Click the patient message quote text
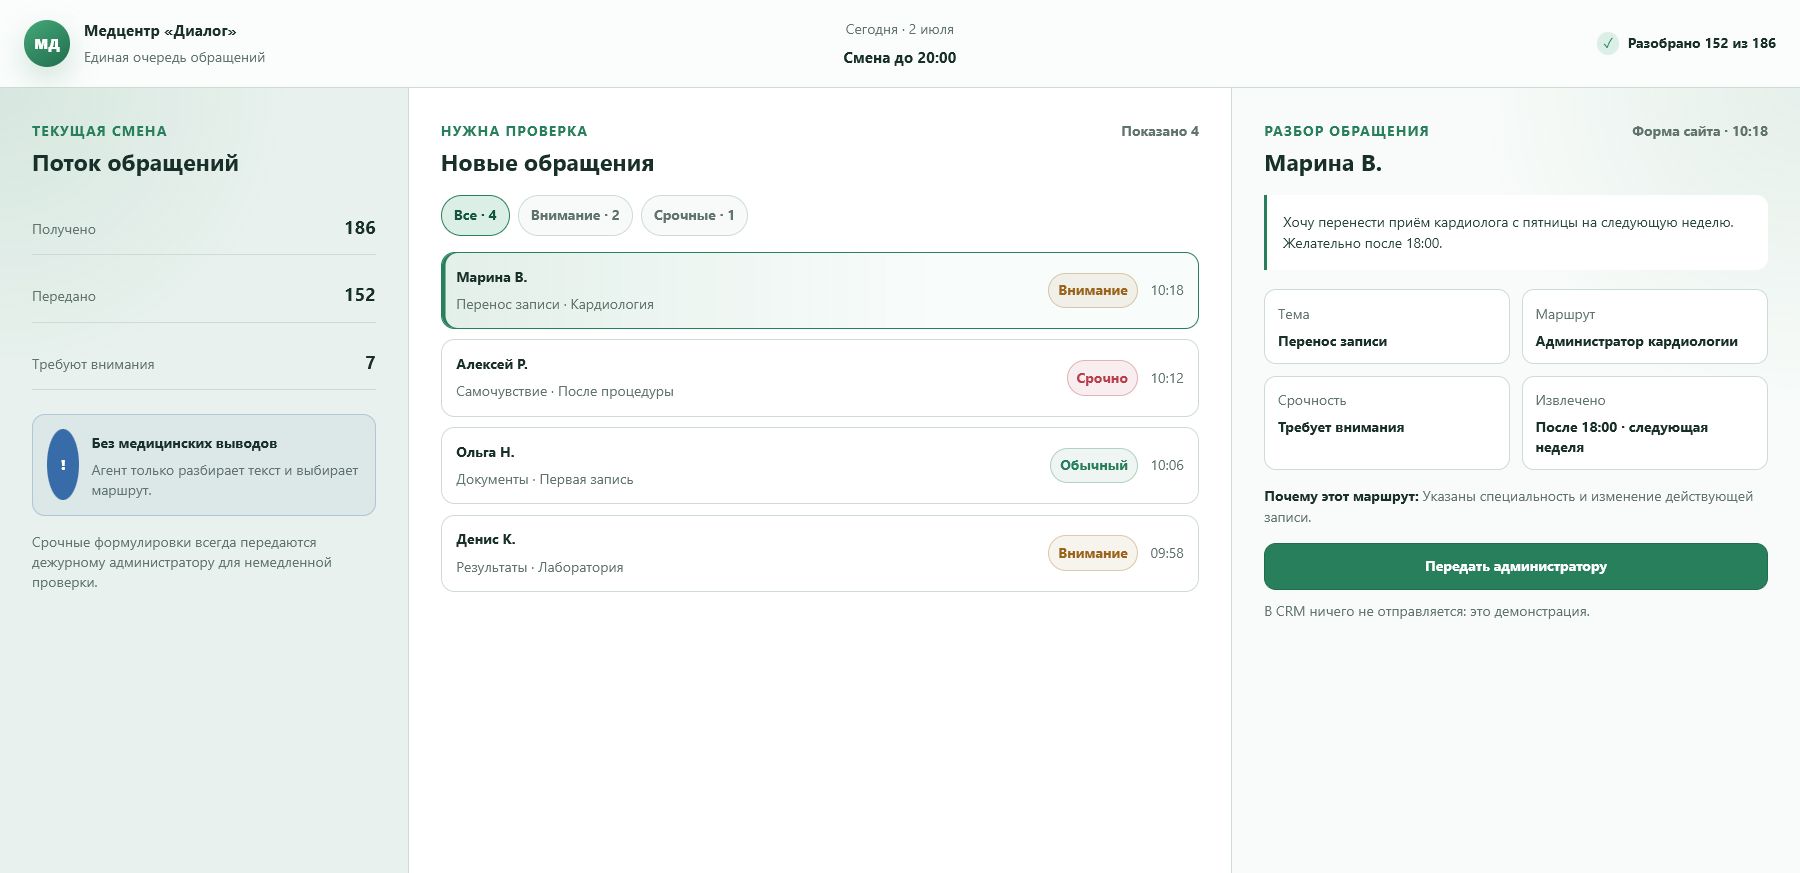This screenshot has width=1800, height=873. (x=1508, y=233)
